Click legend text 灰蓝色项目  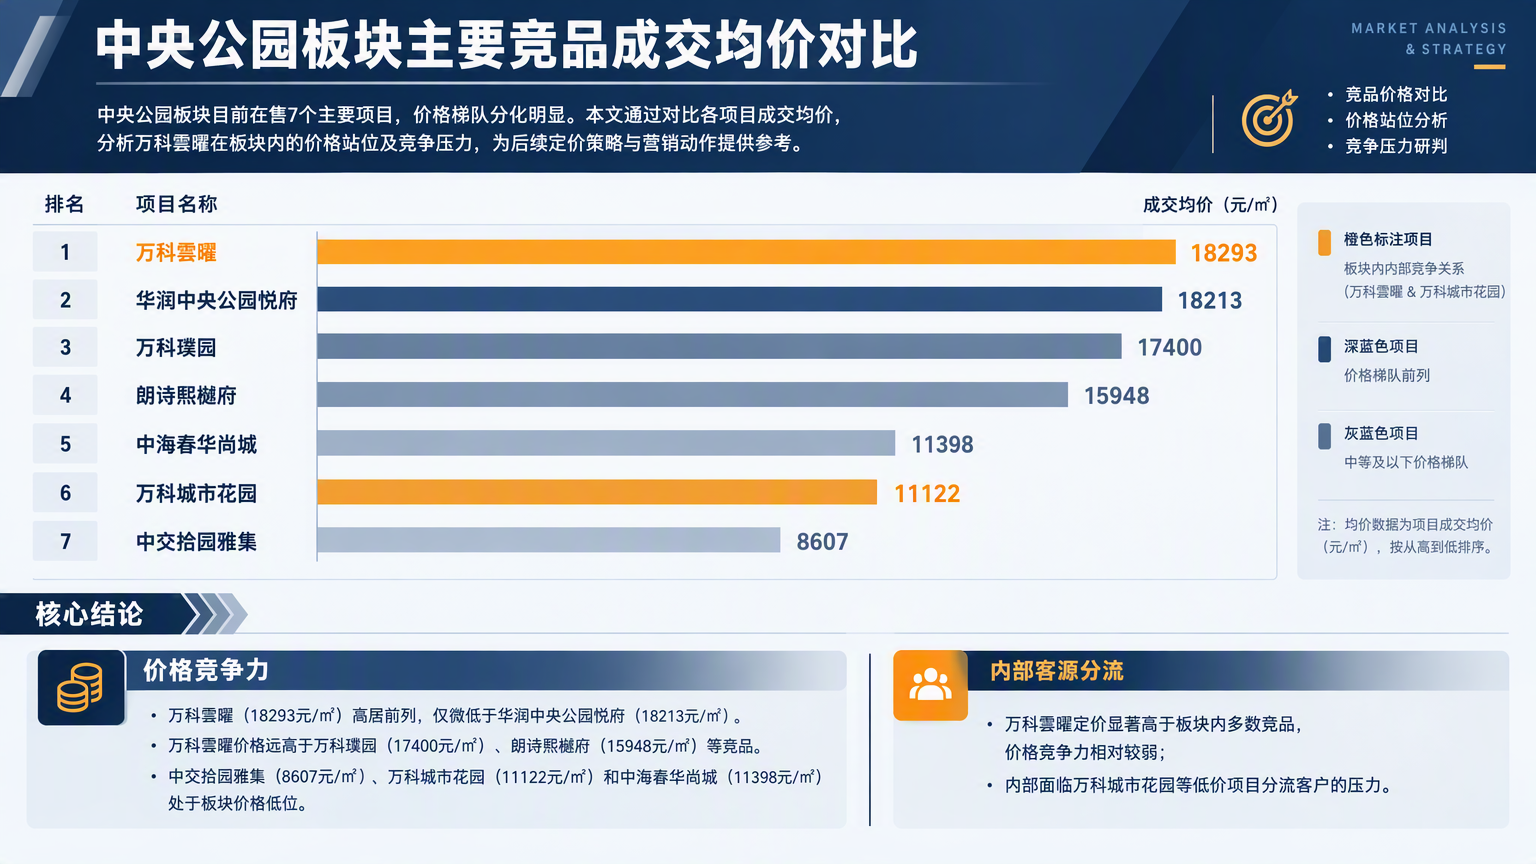1381,433
